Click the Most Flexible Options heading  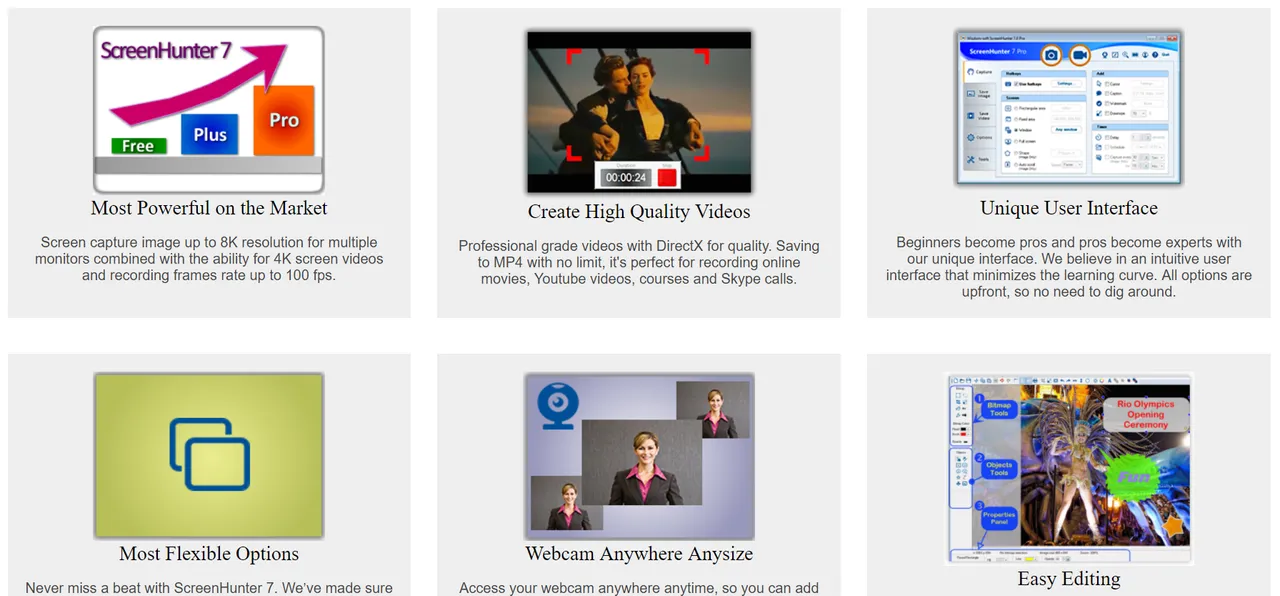(x=209, y=554)
